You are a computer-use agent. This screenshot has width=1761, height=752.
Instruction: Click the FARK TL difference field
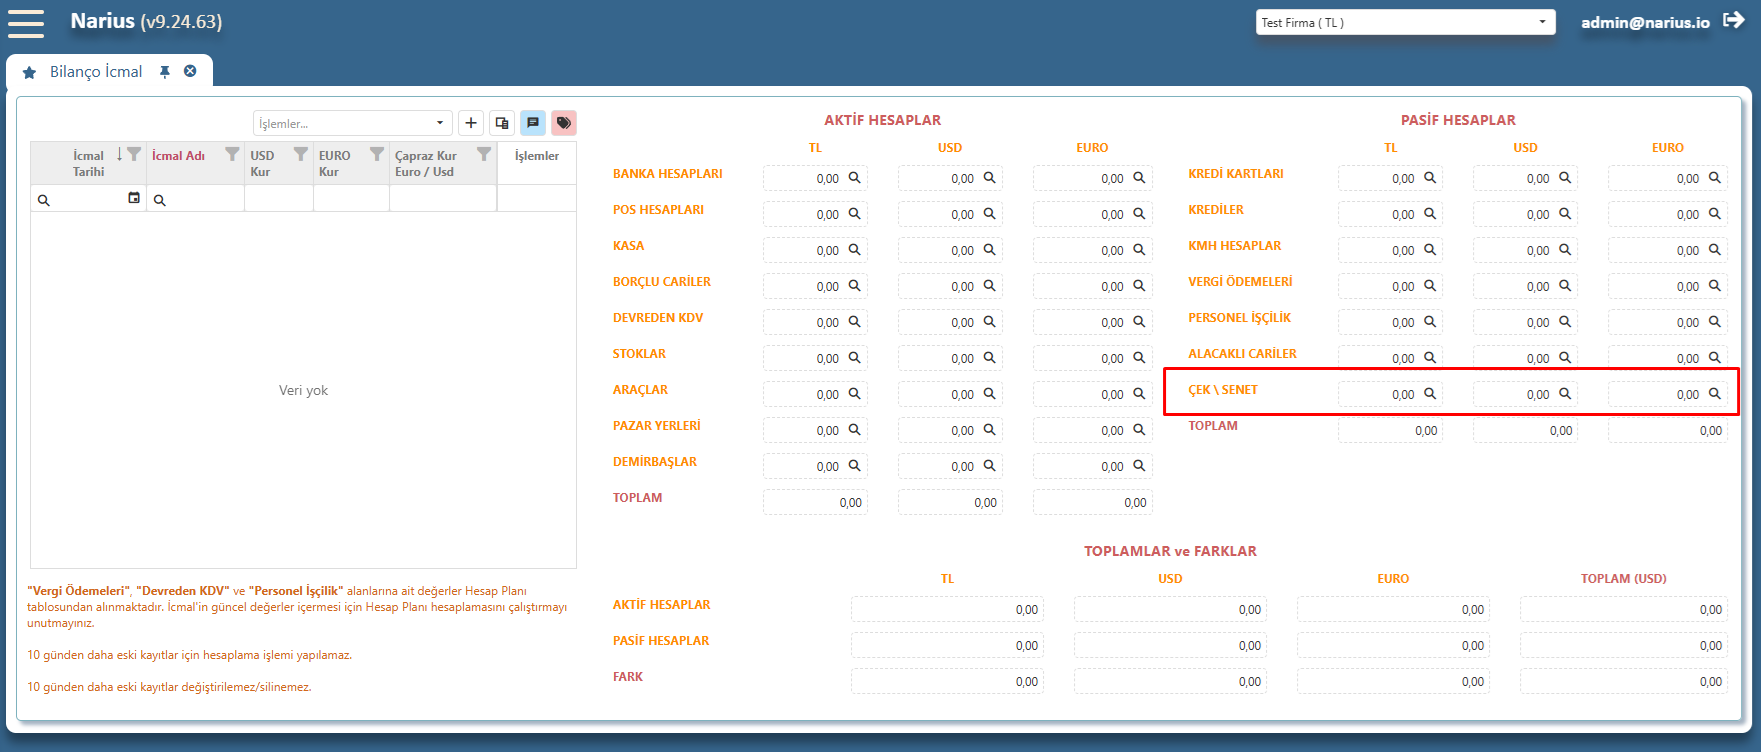947,682
